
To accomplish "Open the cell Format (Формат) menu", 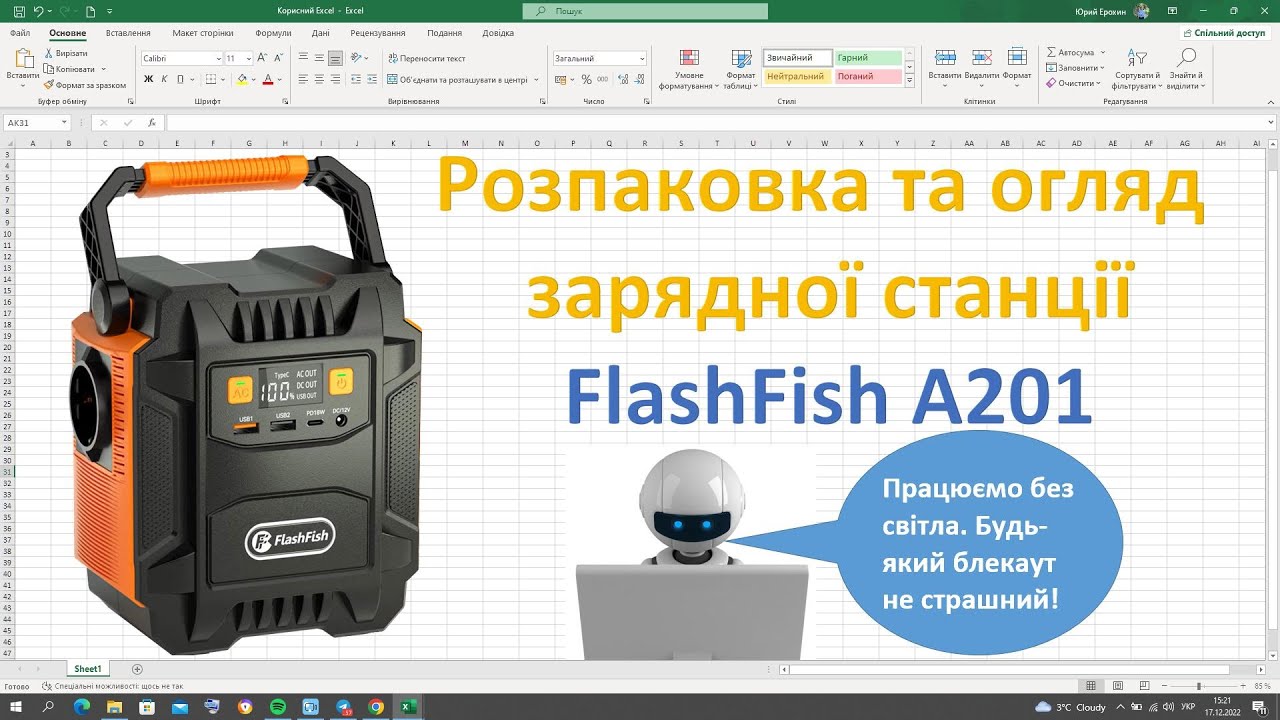I will [1017, 66].
